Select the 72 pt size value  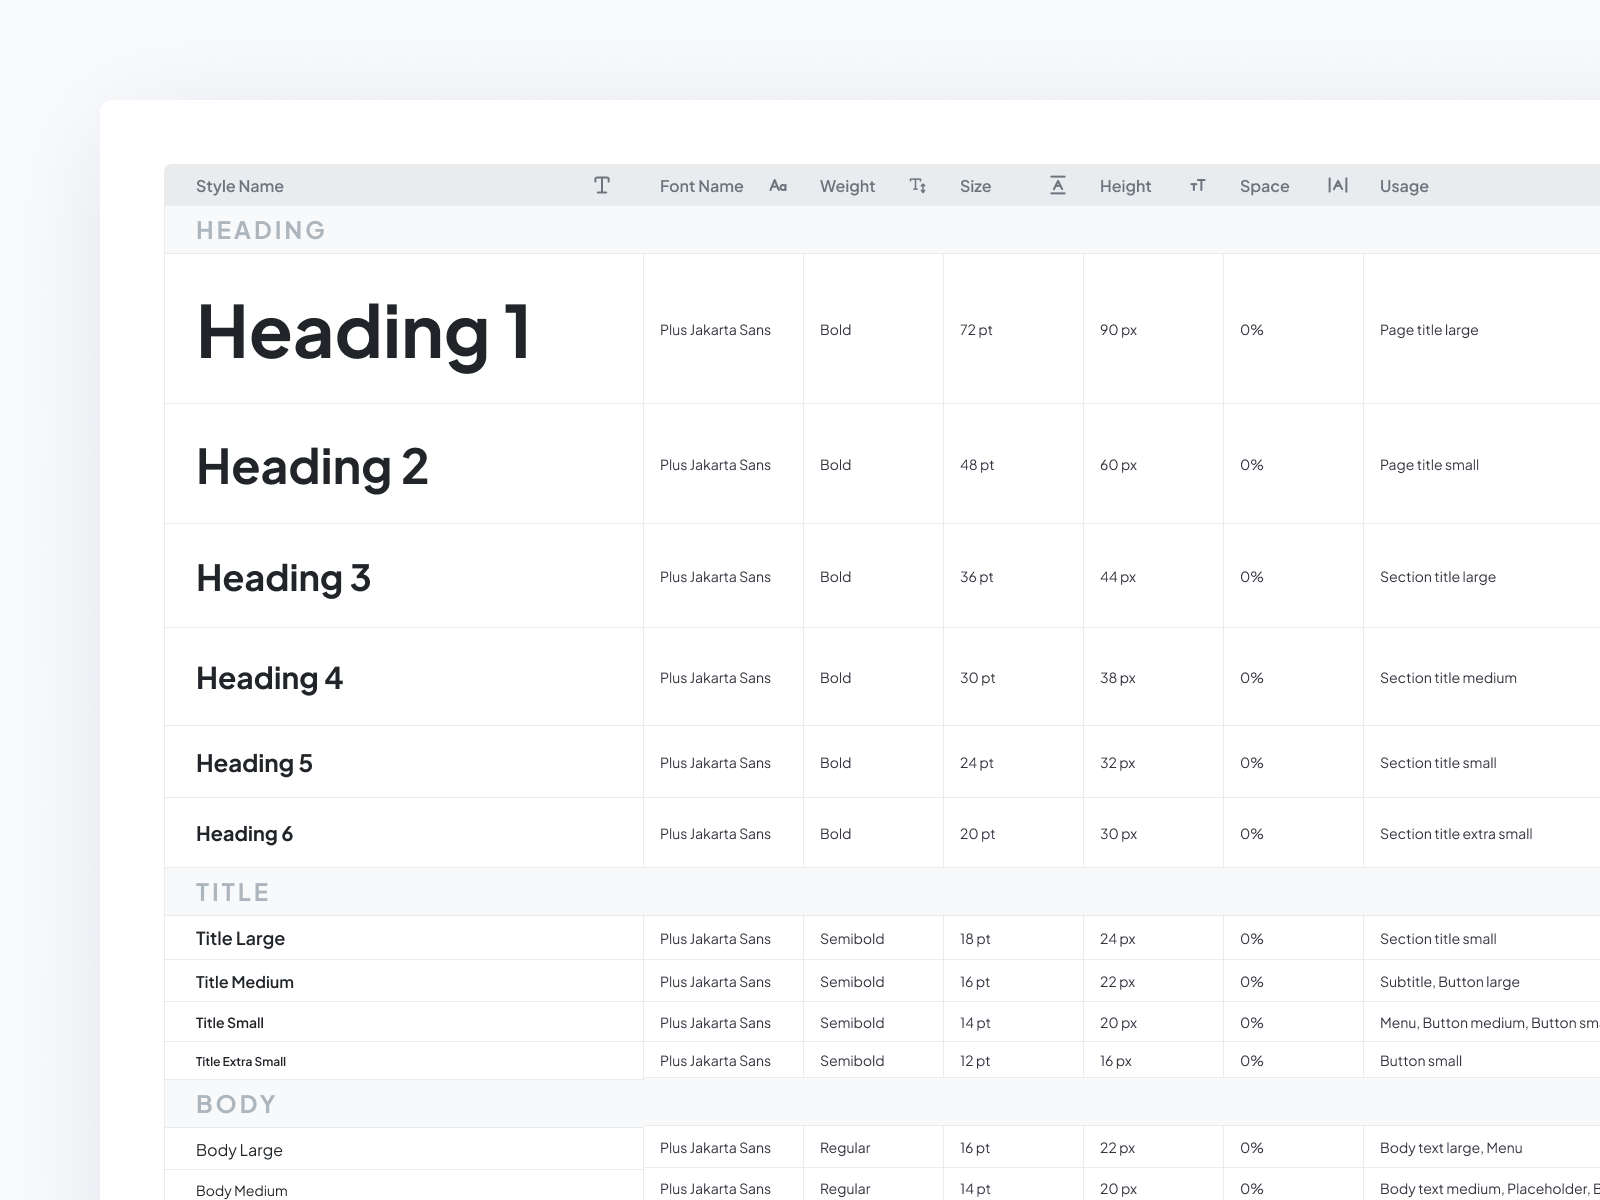coord(976,330)
